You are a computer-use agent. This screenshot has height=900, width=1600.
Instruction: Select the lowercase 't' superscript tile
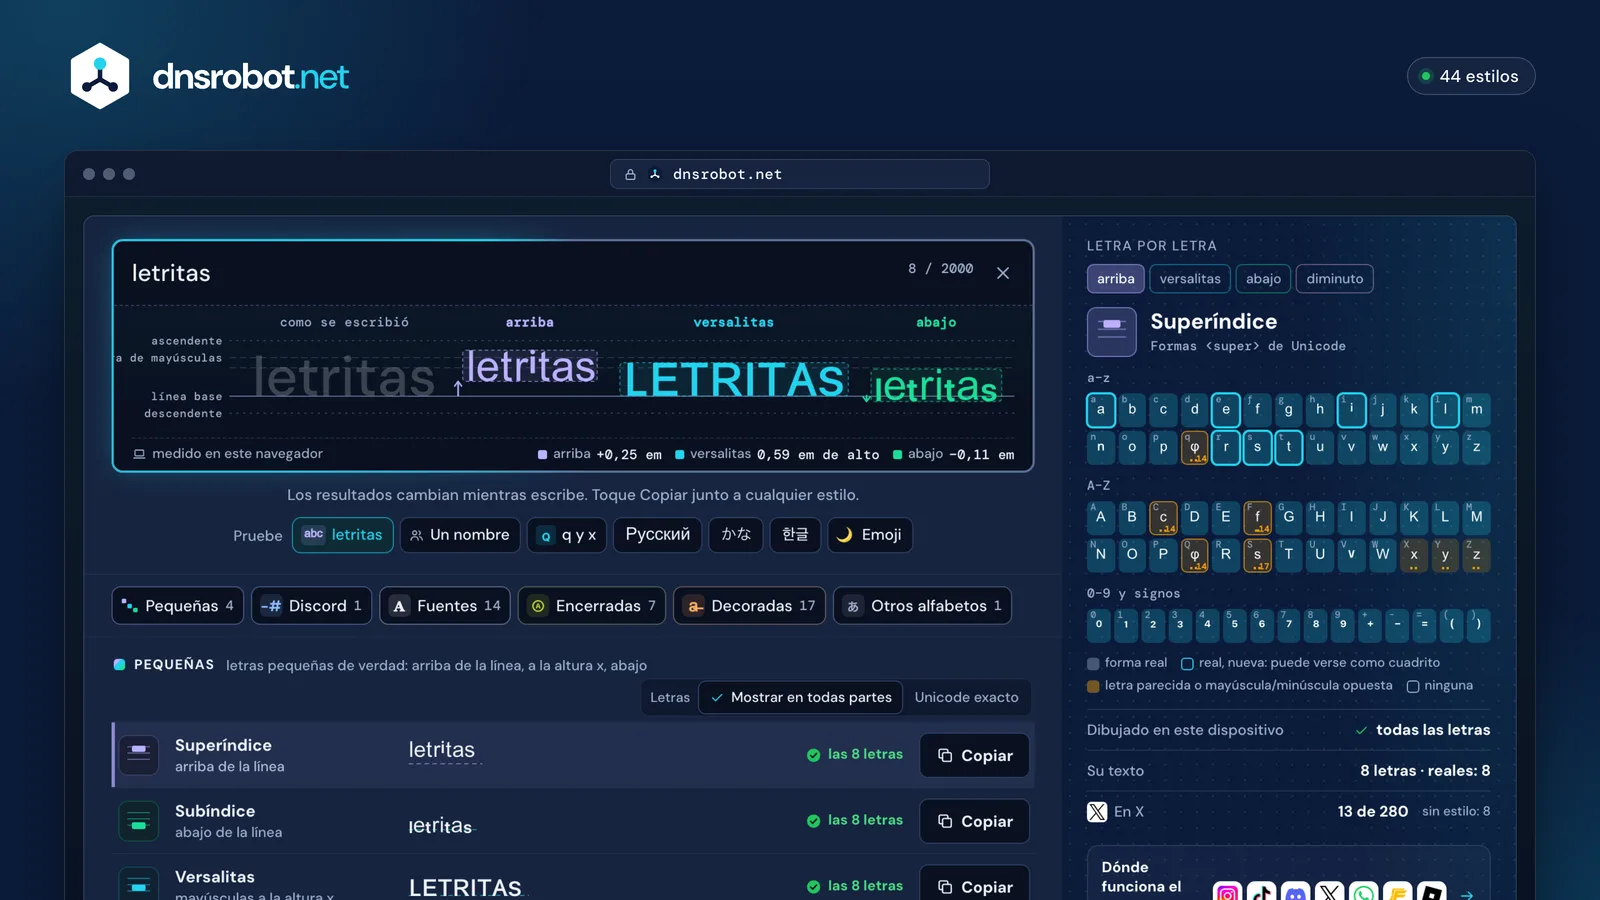coord(1289,447)
